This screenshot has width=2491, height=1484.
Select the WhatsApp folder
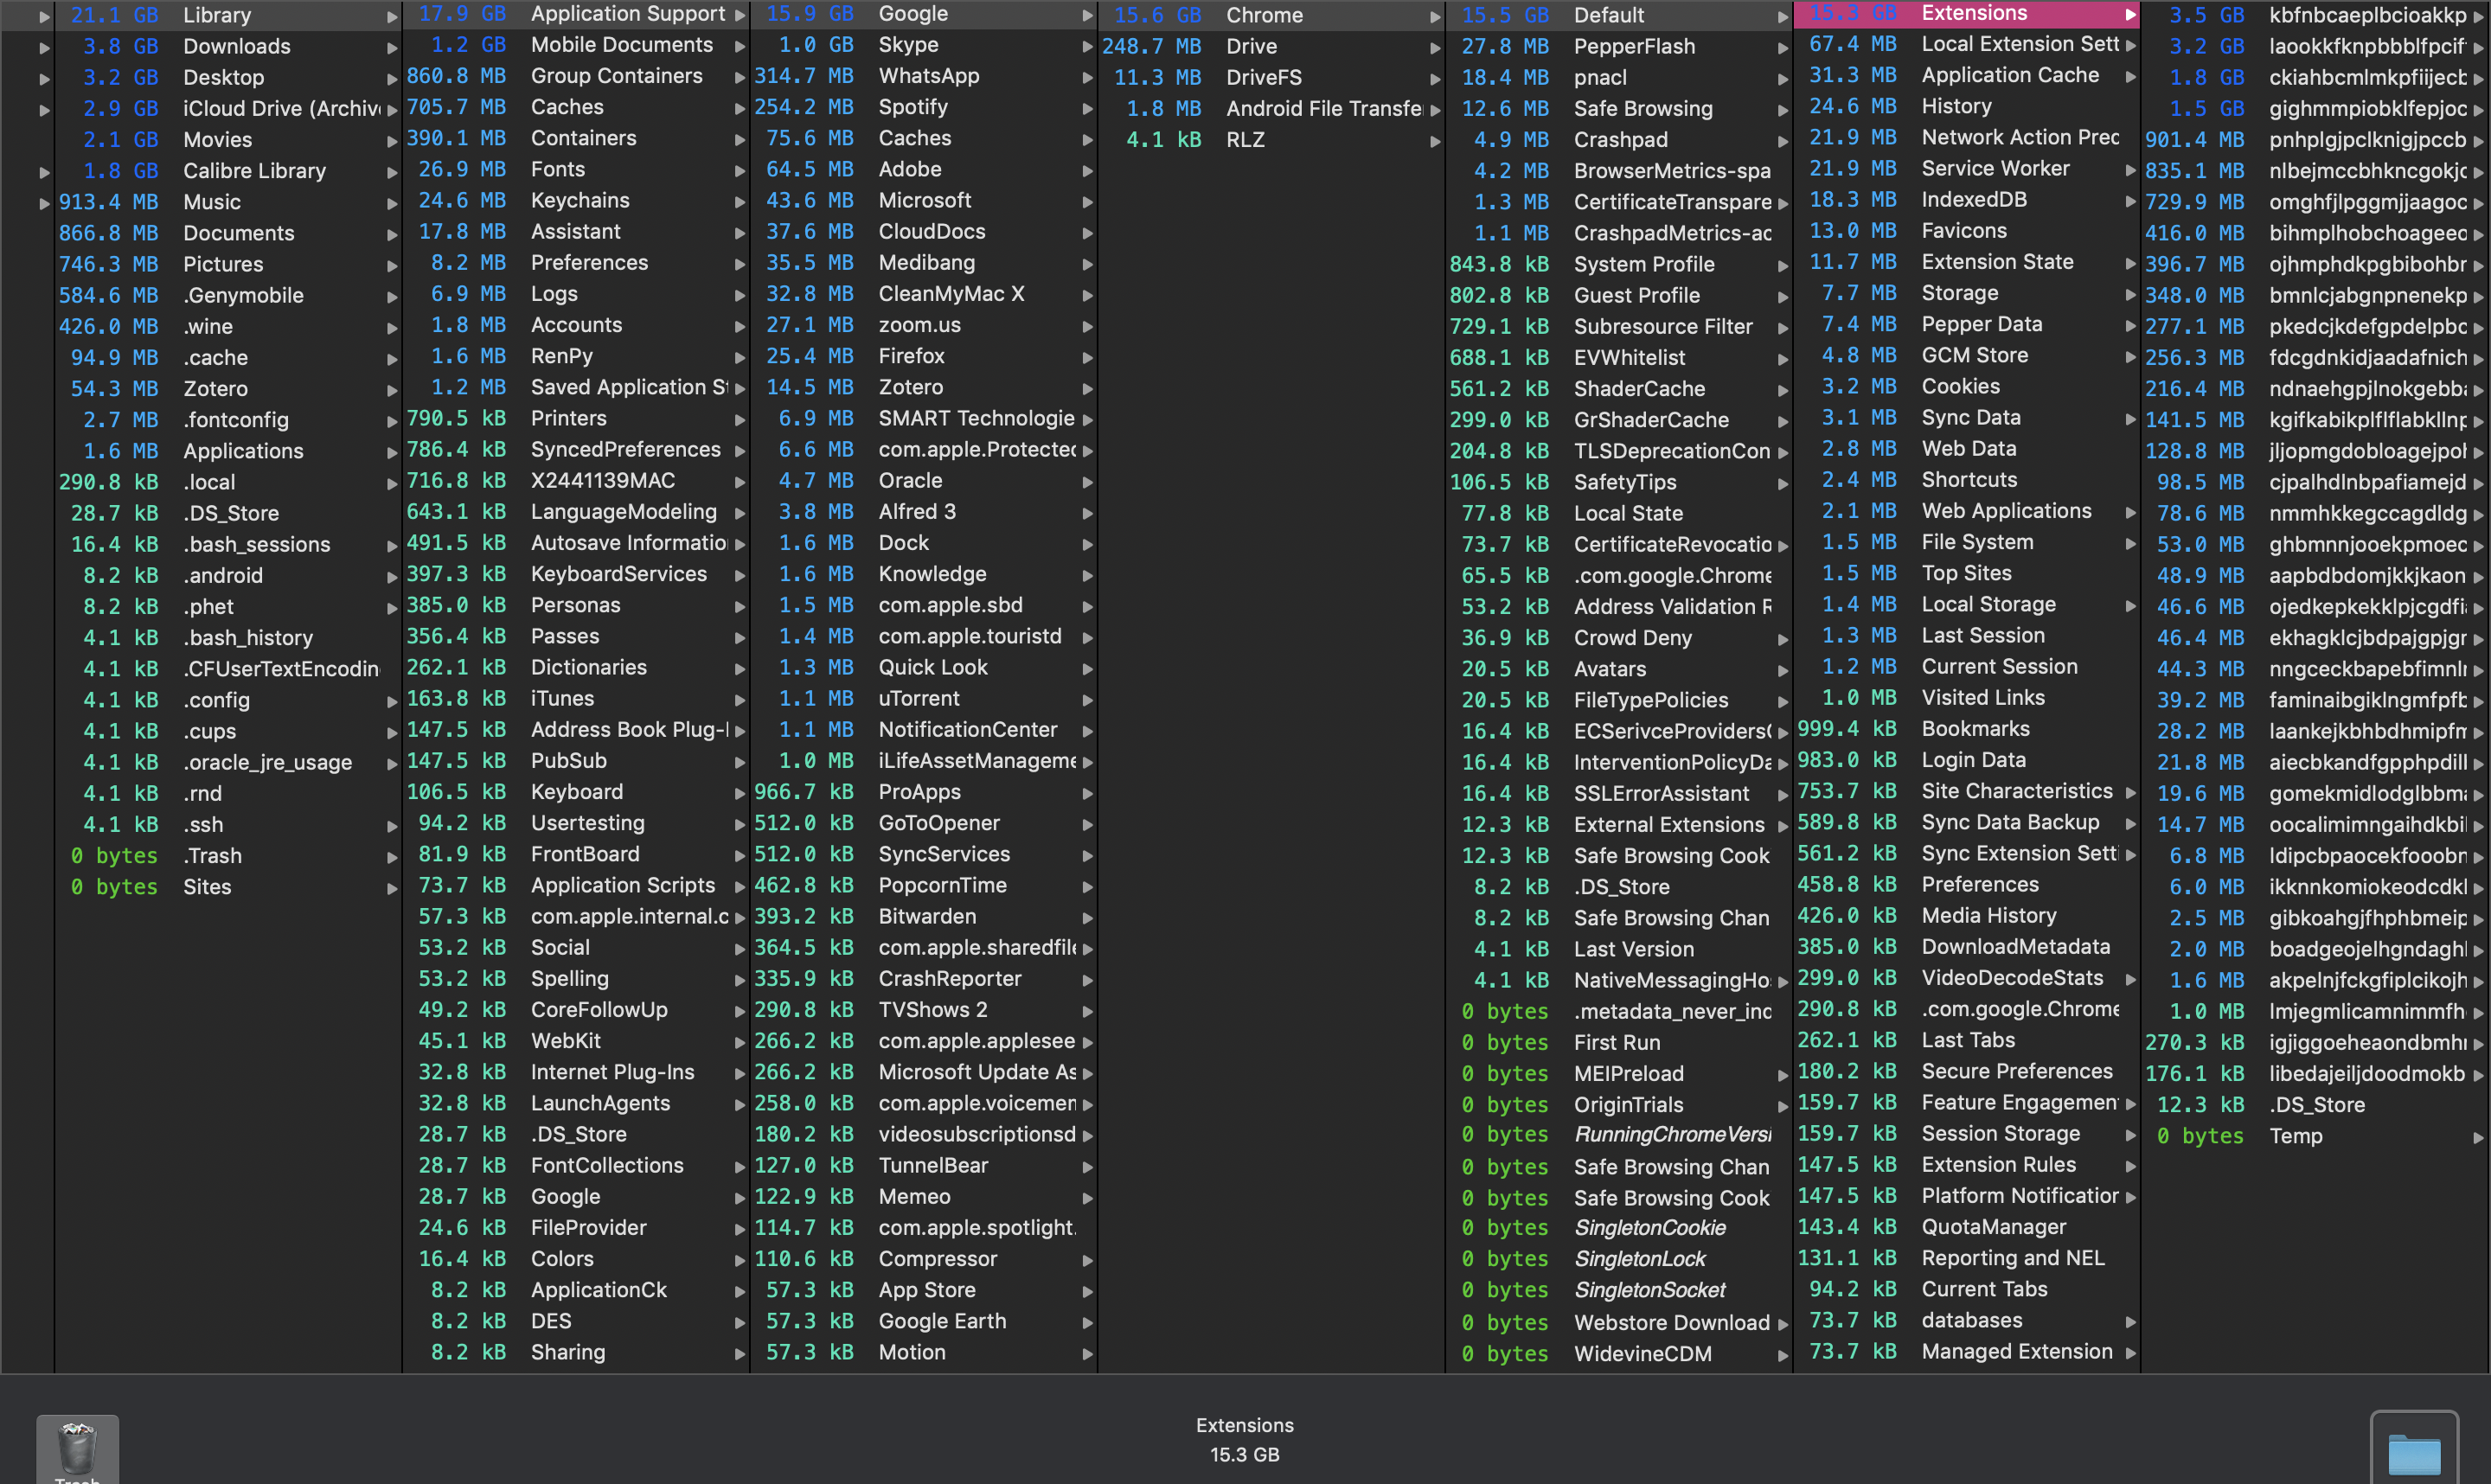tap(928, 76)
